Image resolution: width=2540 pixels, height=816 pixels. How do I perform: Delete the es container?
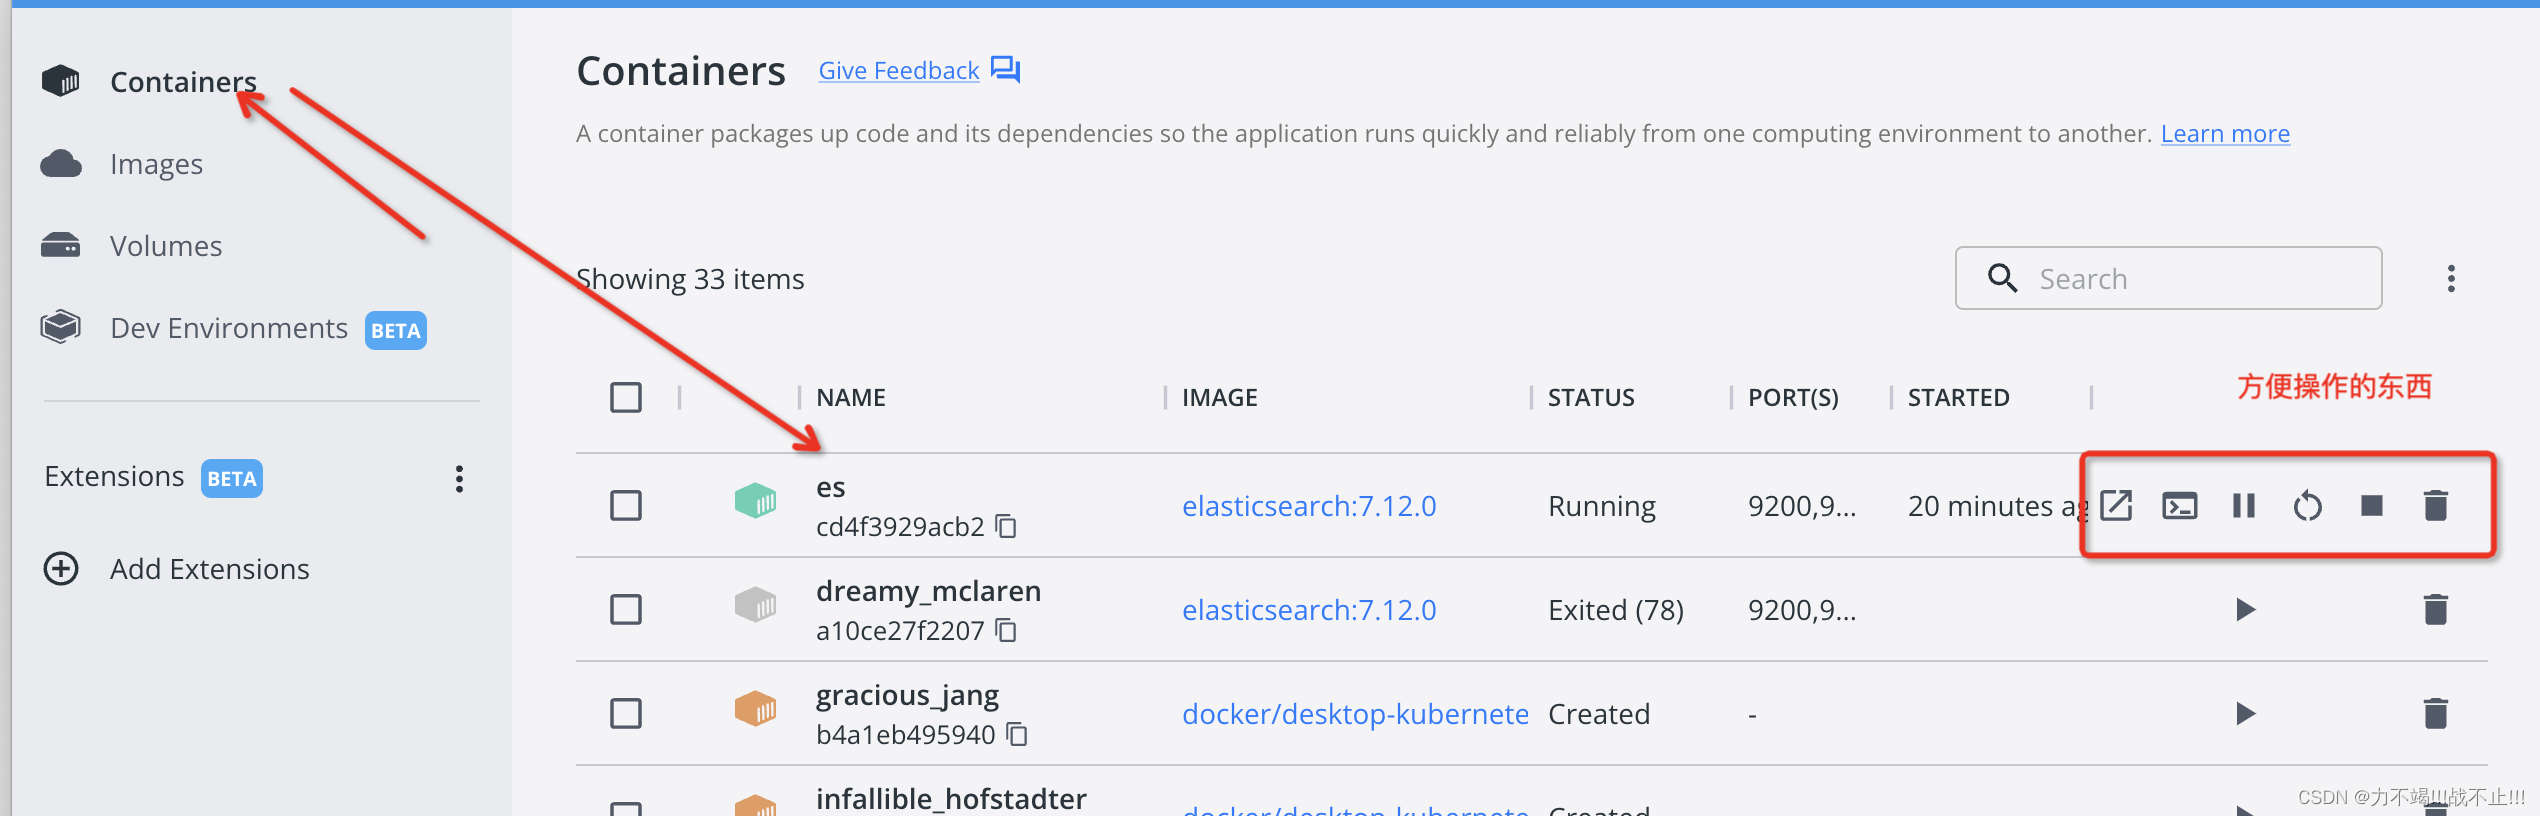coord(2436,506)
